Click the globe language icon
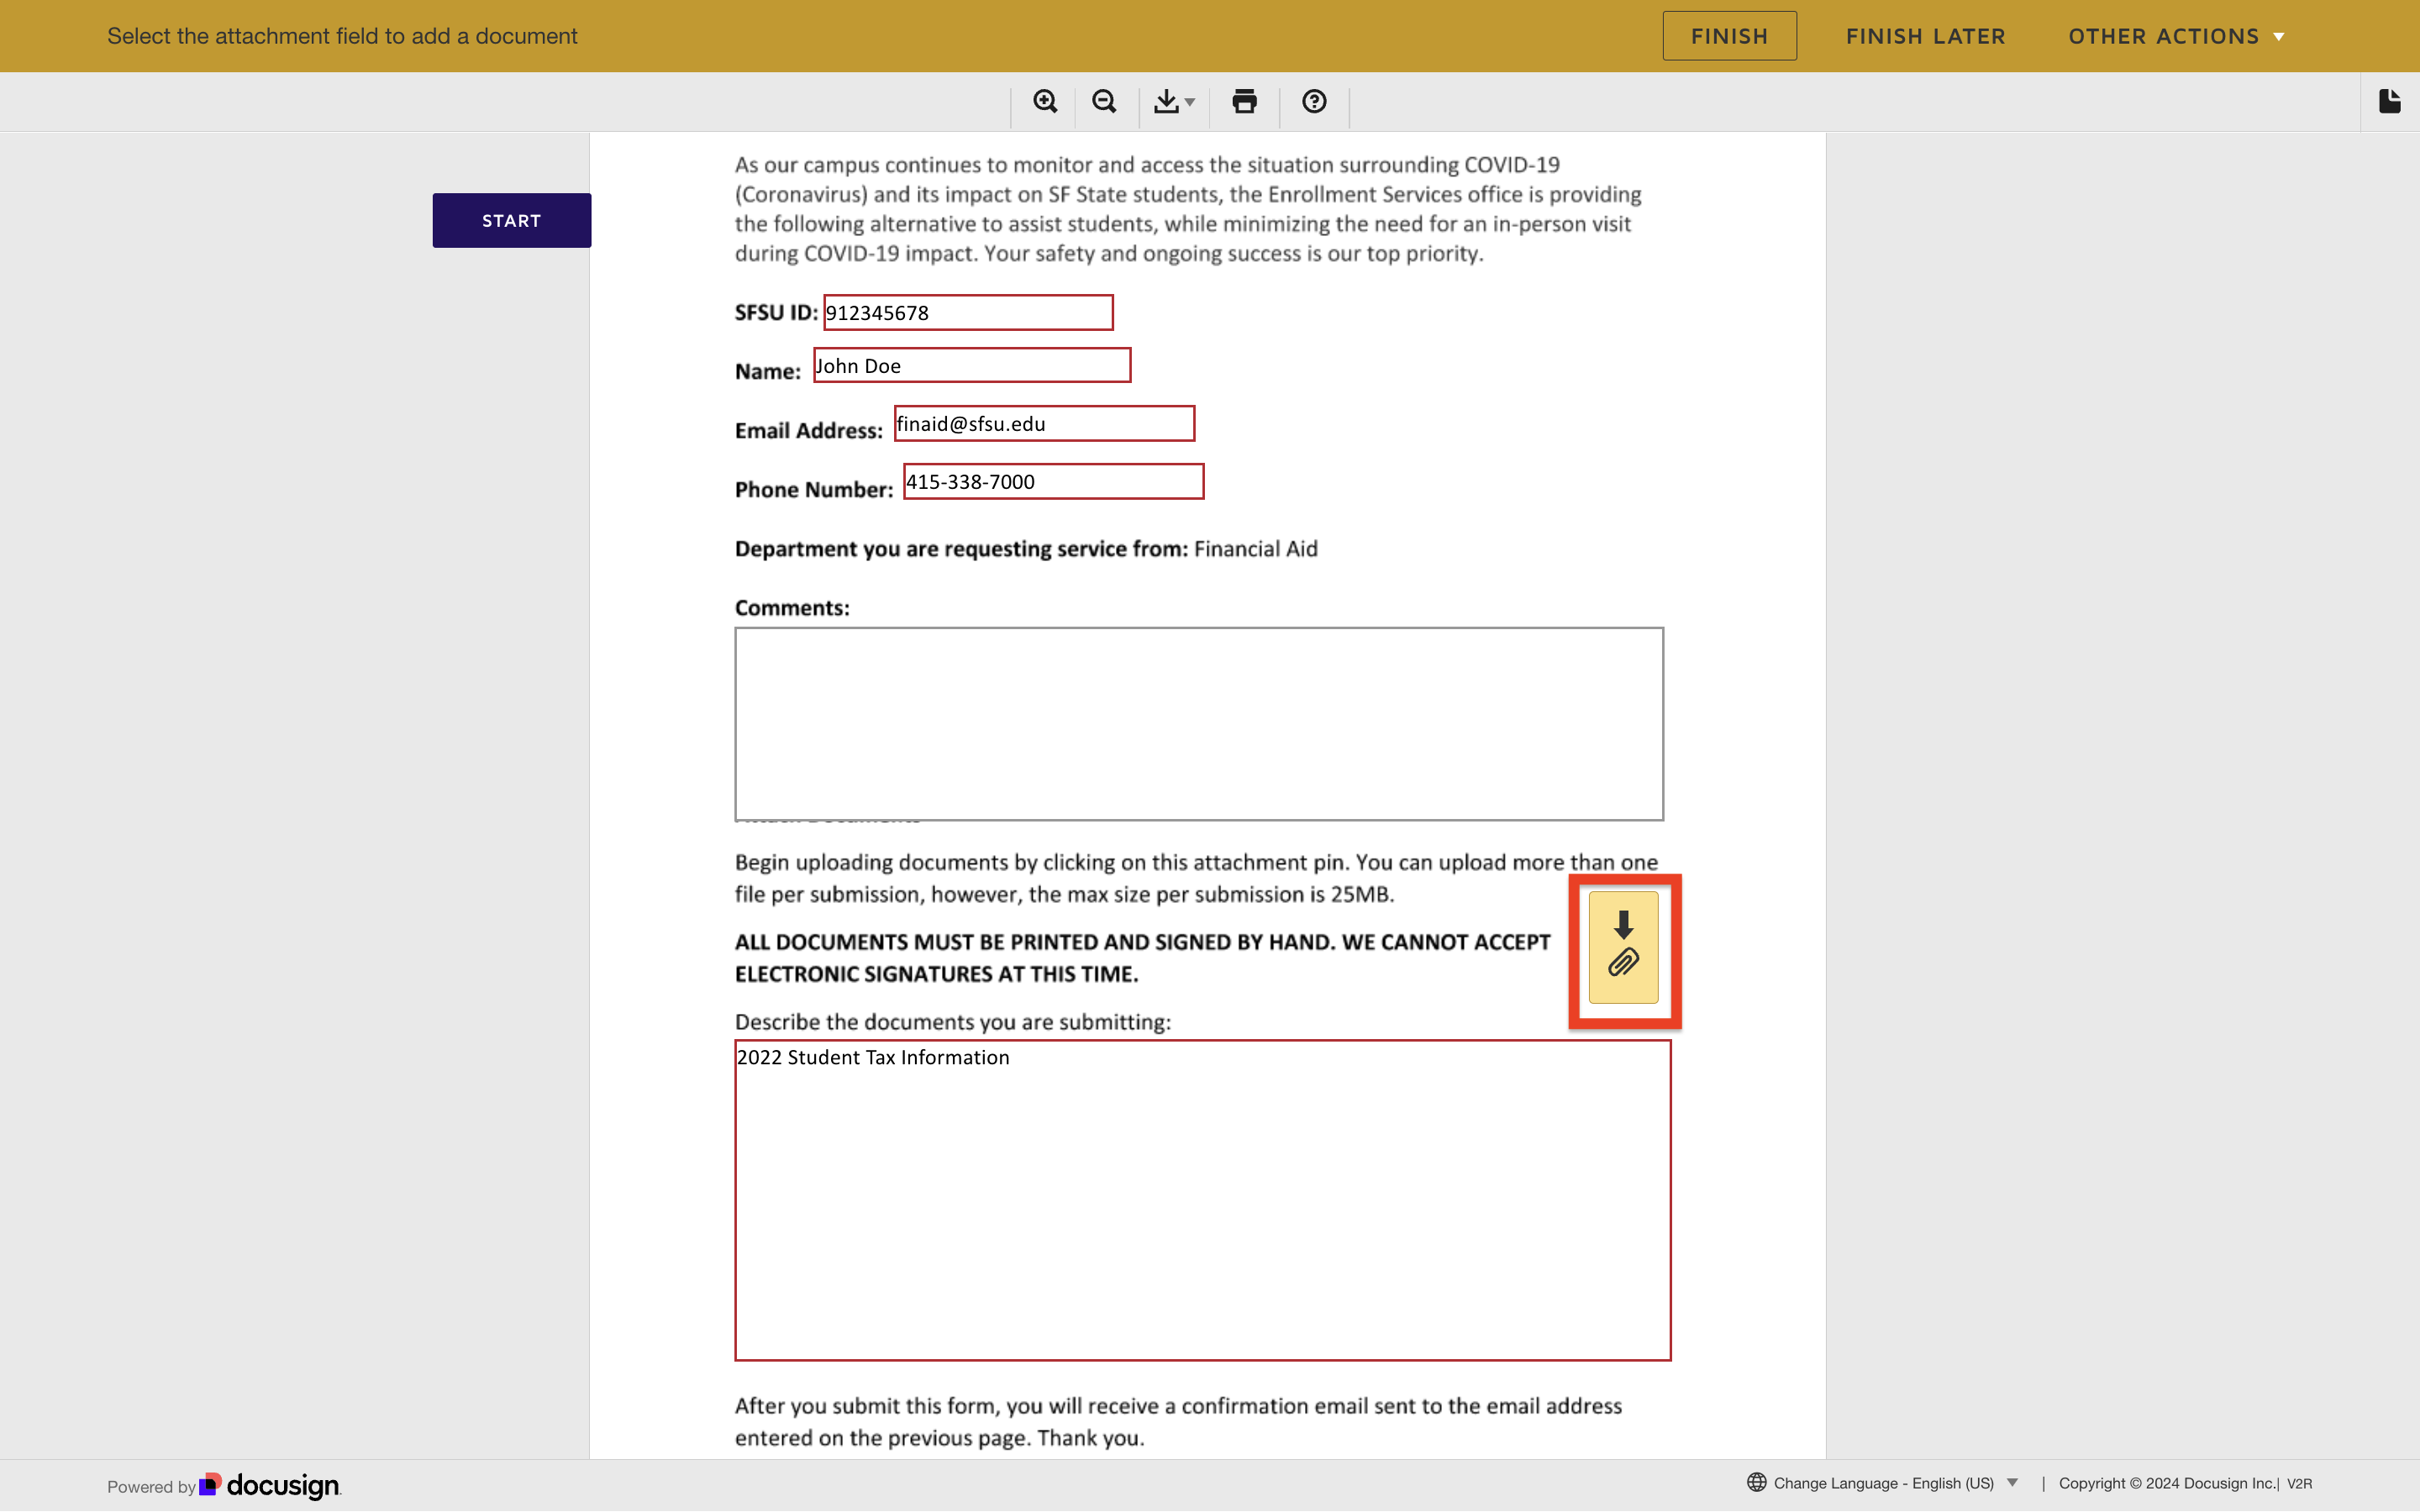Viewport: 2420px width, 1512px height. point(1756,1482)
